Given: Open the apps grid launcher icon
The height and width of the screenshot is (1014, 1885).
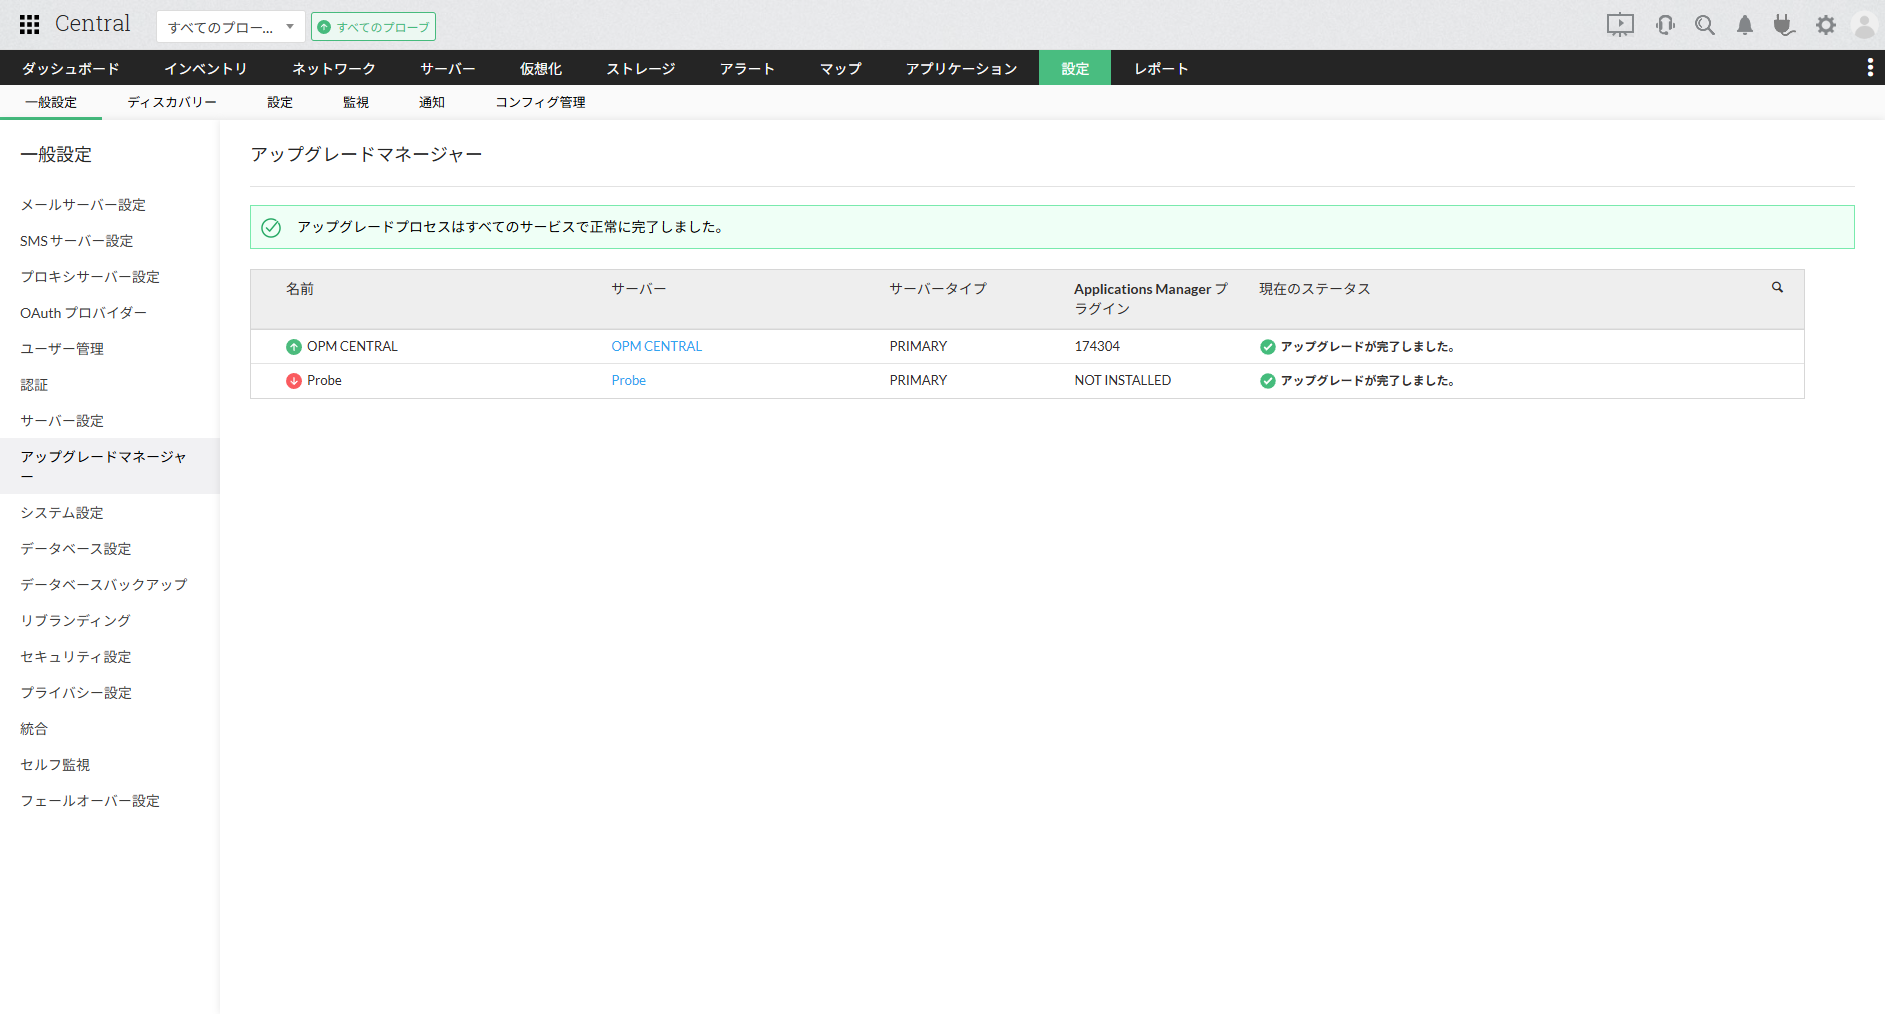Looking at the screenshot, I should [x=30, y=25].
